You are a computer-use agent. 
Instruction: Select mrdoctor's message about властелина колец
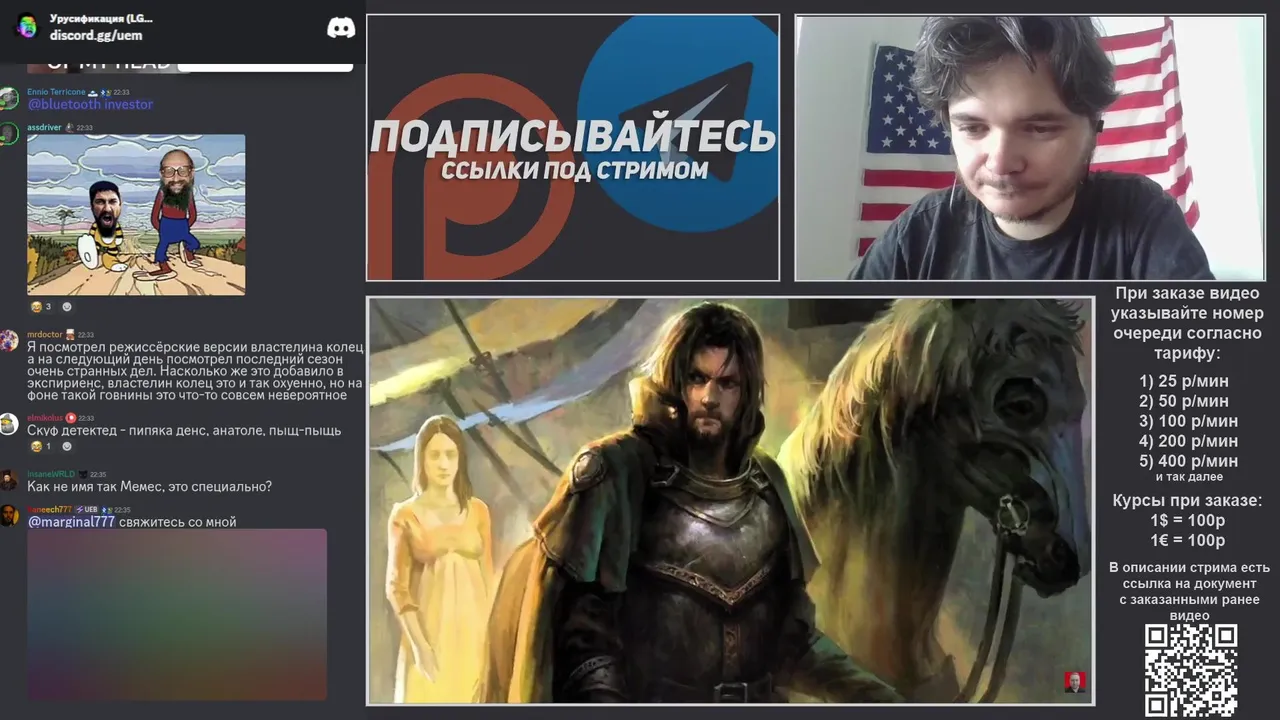195,371
